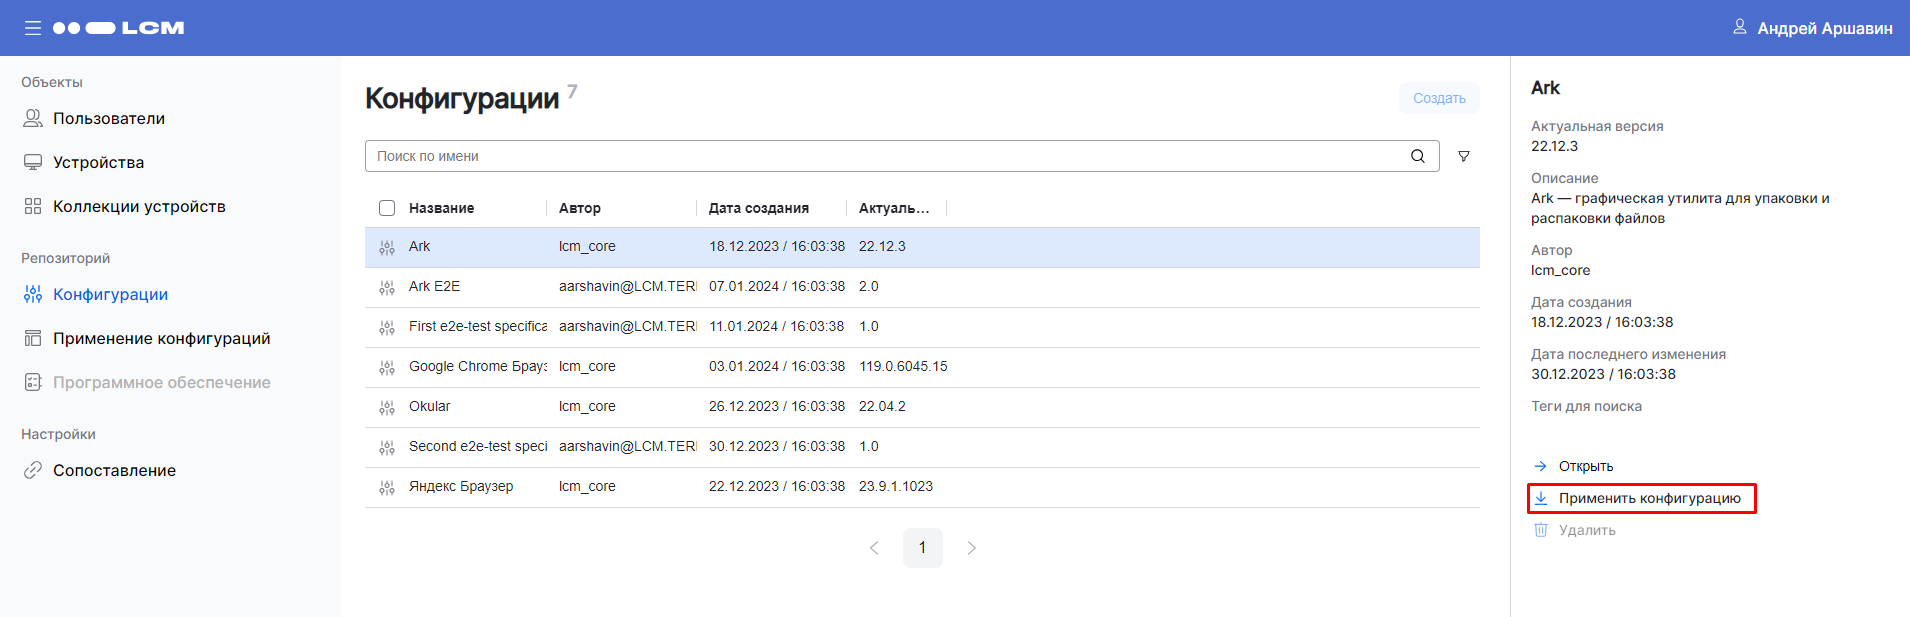The image size is (1910, 617).
Task: Click the search magnifier icon
Action: point(1417,156)
